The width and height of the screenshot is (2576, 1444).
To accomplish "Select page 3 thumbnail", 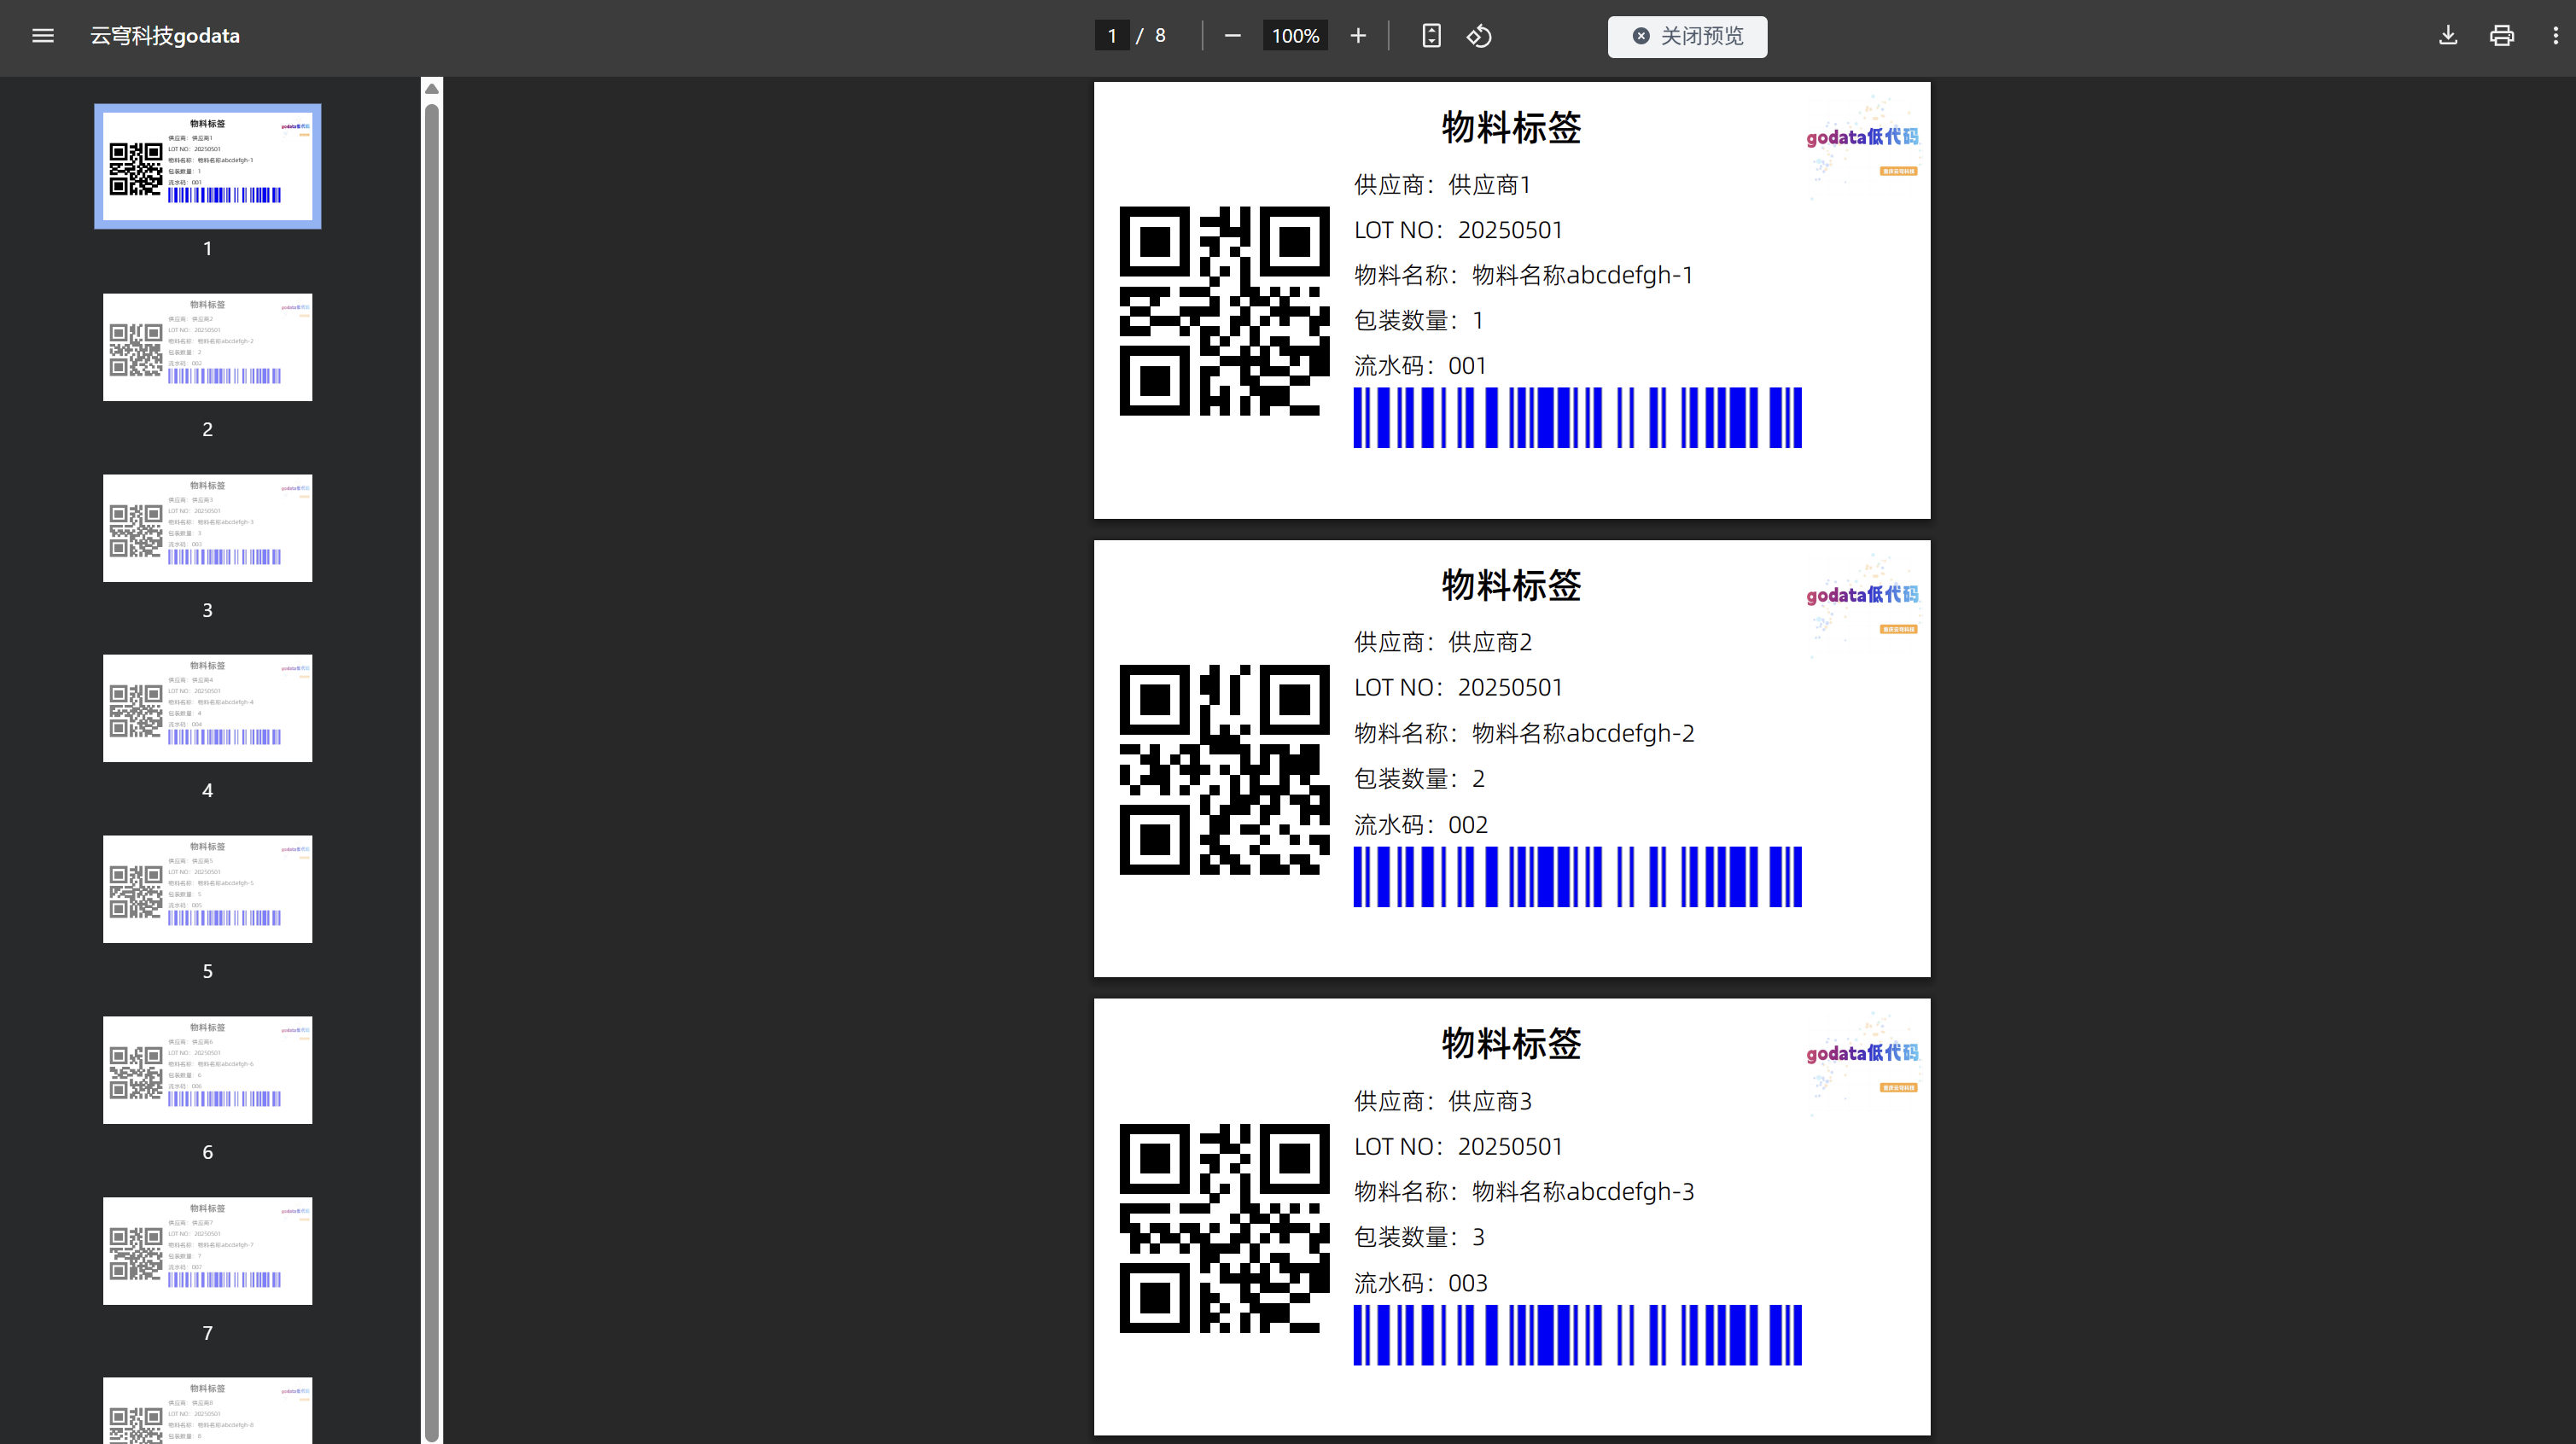I will (x=207, y=528).
